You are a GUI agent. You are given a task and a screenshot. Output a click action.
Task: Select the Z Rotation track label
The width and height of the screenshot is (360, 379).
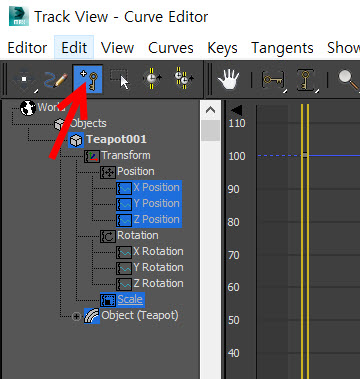[x=158, y=283]
